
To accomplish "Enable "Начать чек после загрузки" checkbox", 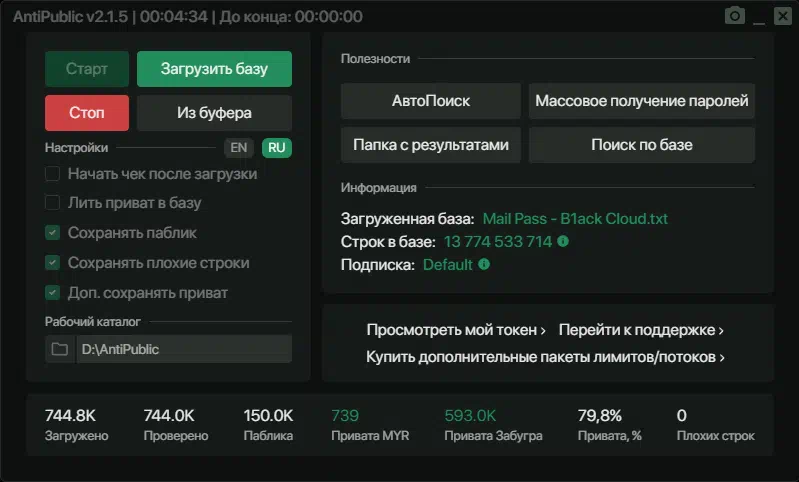I will [x=52, y=174].
